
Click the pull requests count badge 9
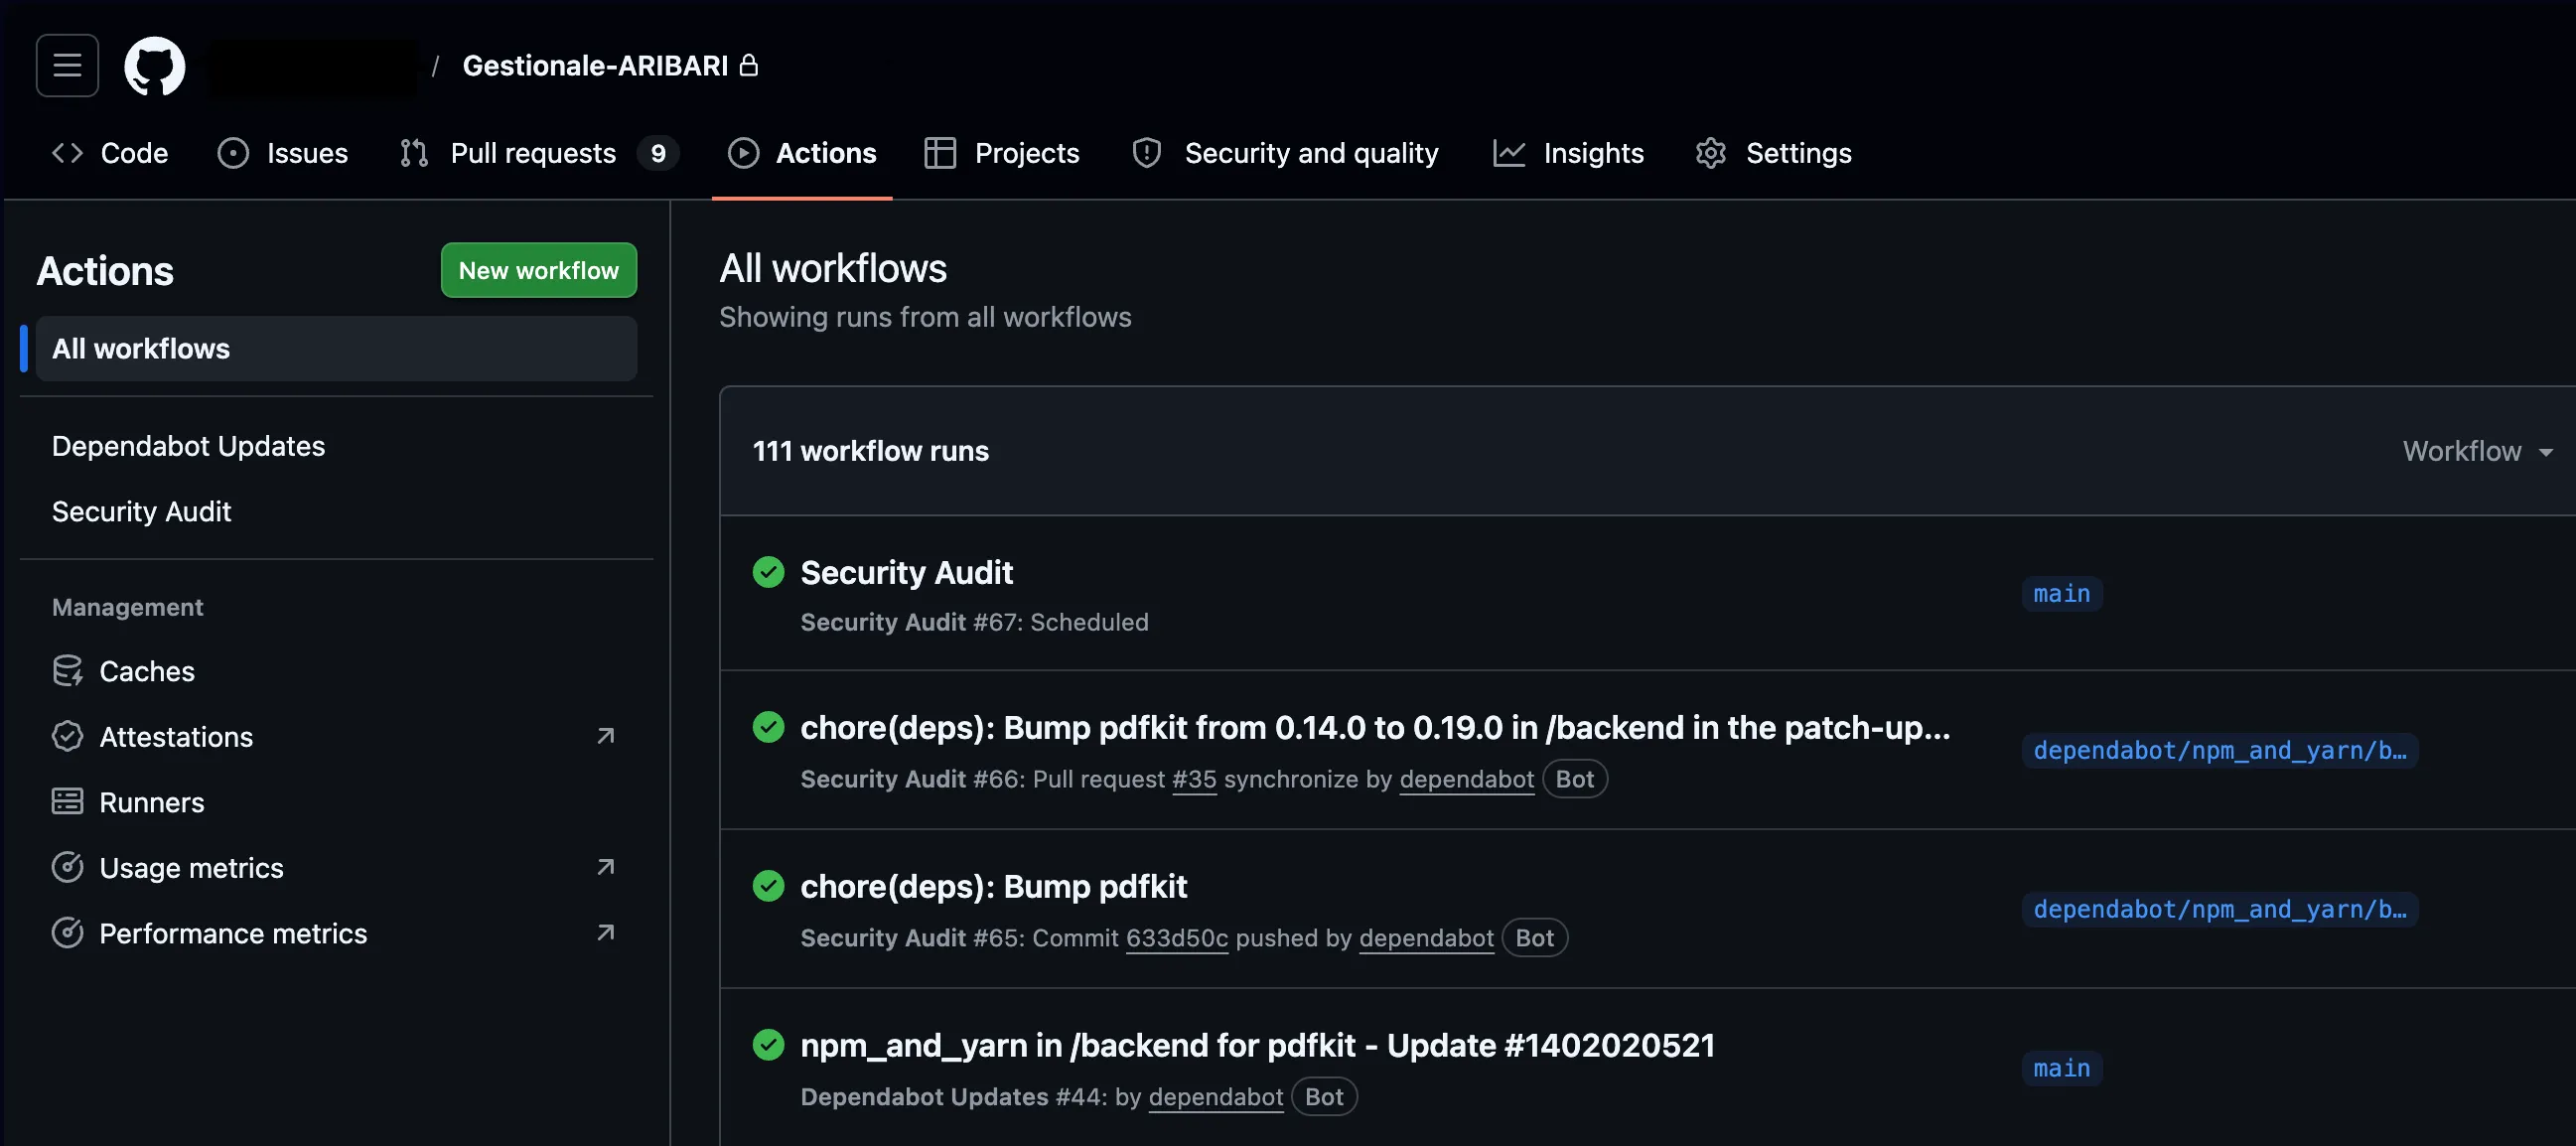(658, 153)
